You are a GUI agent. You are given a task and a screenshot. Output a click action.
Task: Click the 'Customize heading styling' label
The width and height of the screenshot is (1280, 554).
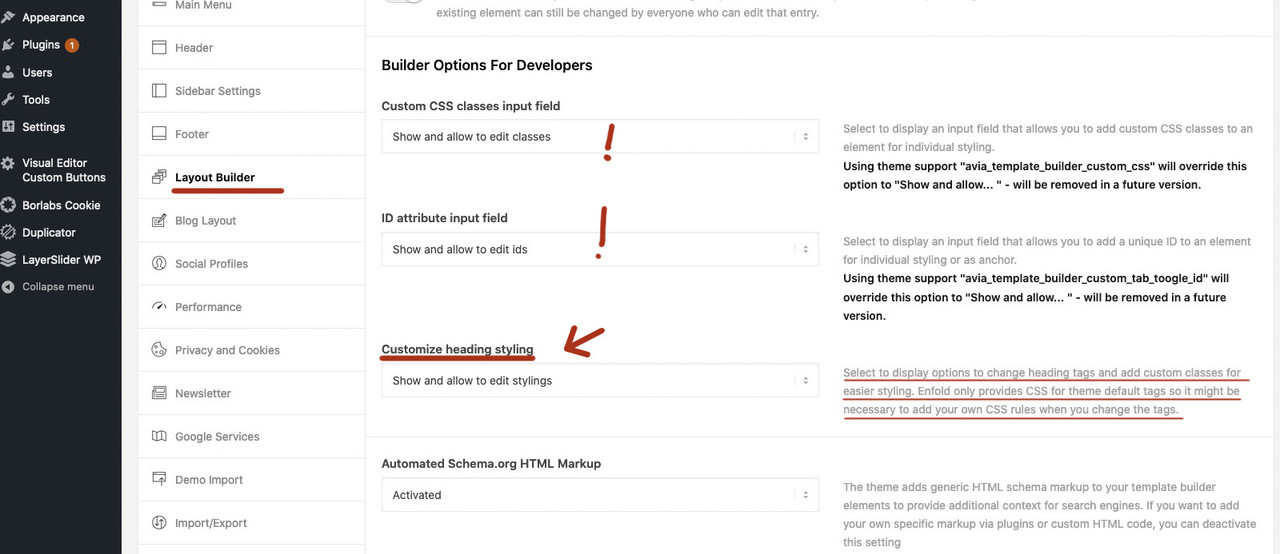(x=458, y=349)
